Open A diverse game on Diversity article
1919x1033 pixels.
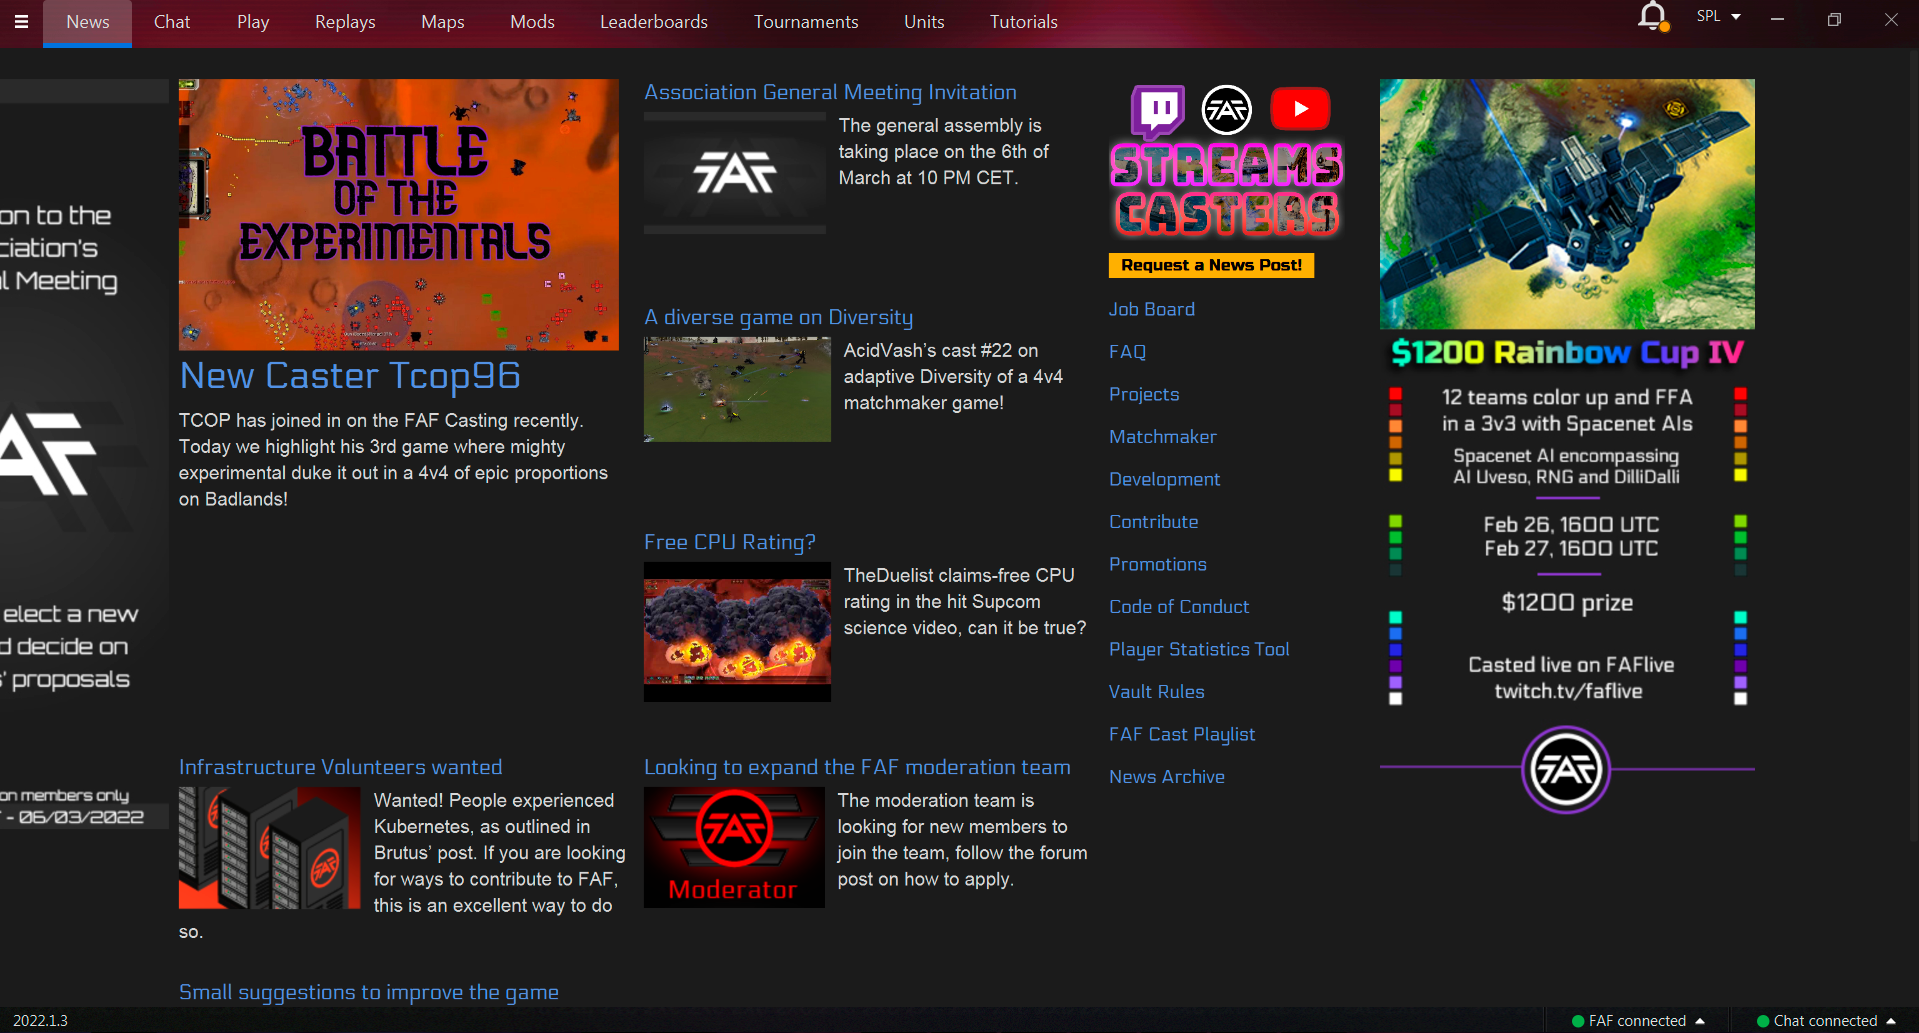coord(778,317)
